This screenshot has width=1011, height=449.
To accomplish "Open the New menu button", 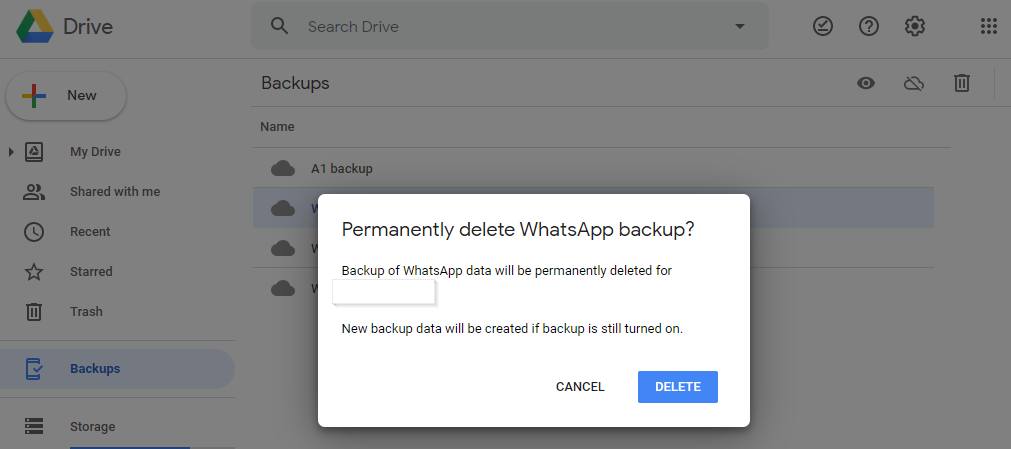I will [66, 95].
